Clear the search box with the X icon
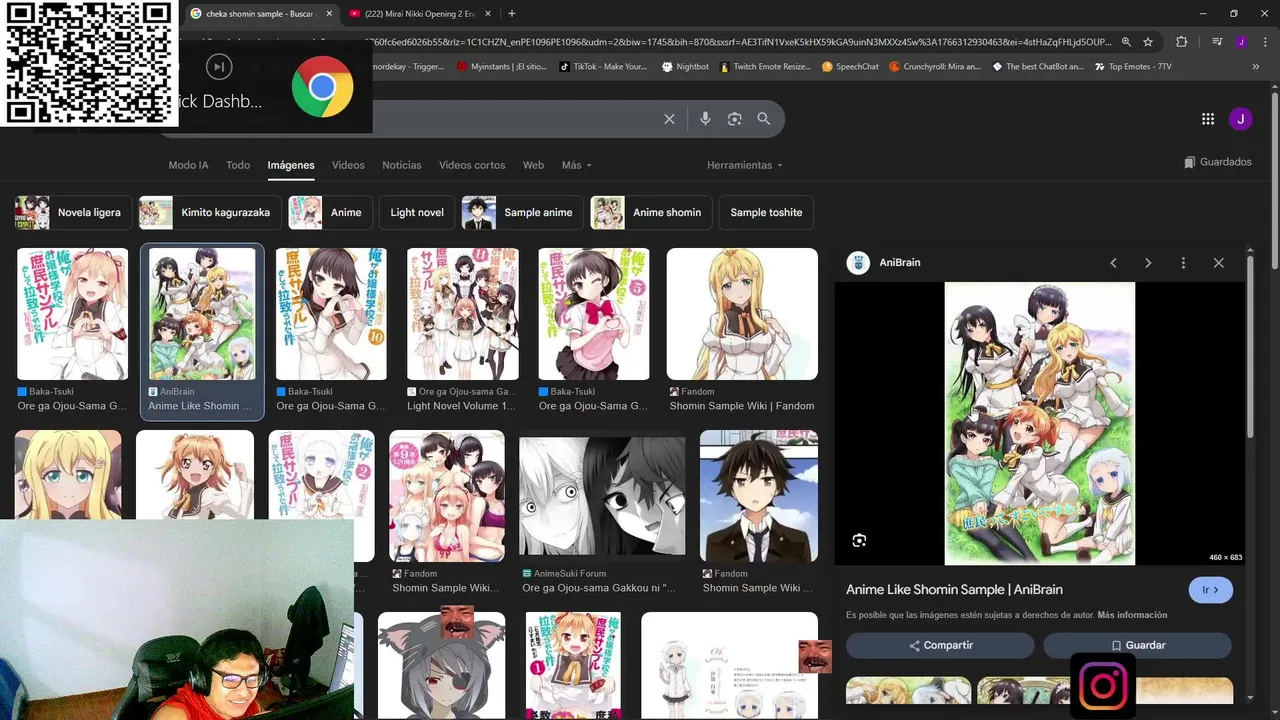This screenshot has width=1280, height=720. coord(669,119)
